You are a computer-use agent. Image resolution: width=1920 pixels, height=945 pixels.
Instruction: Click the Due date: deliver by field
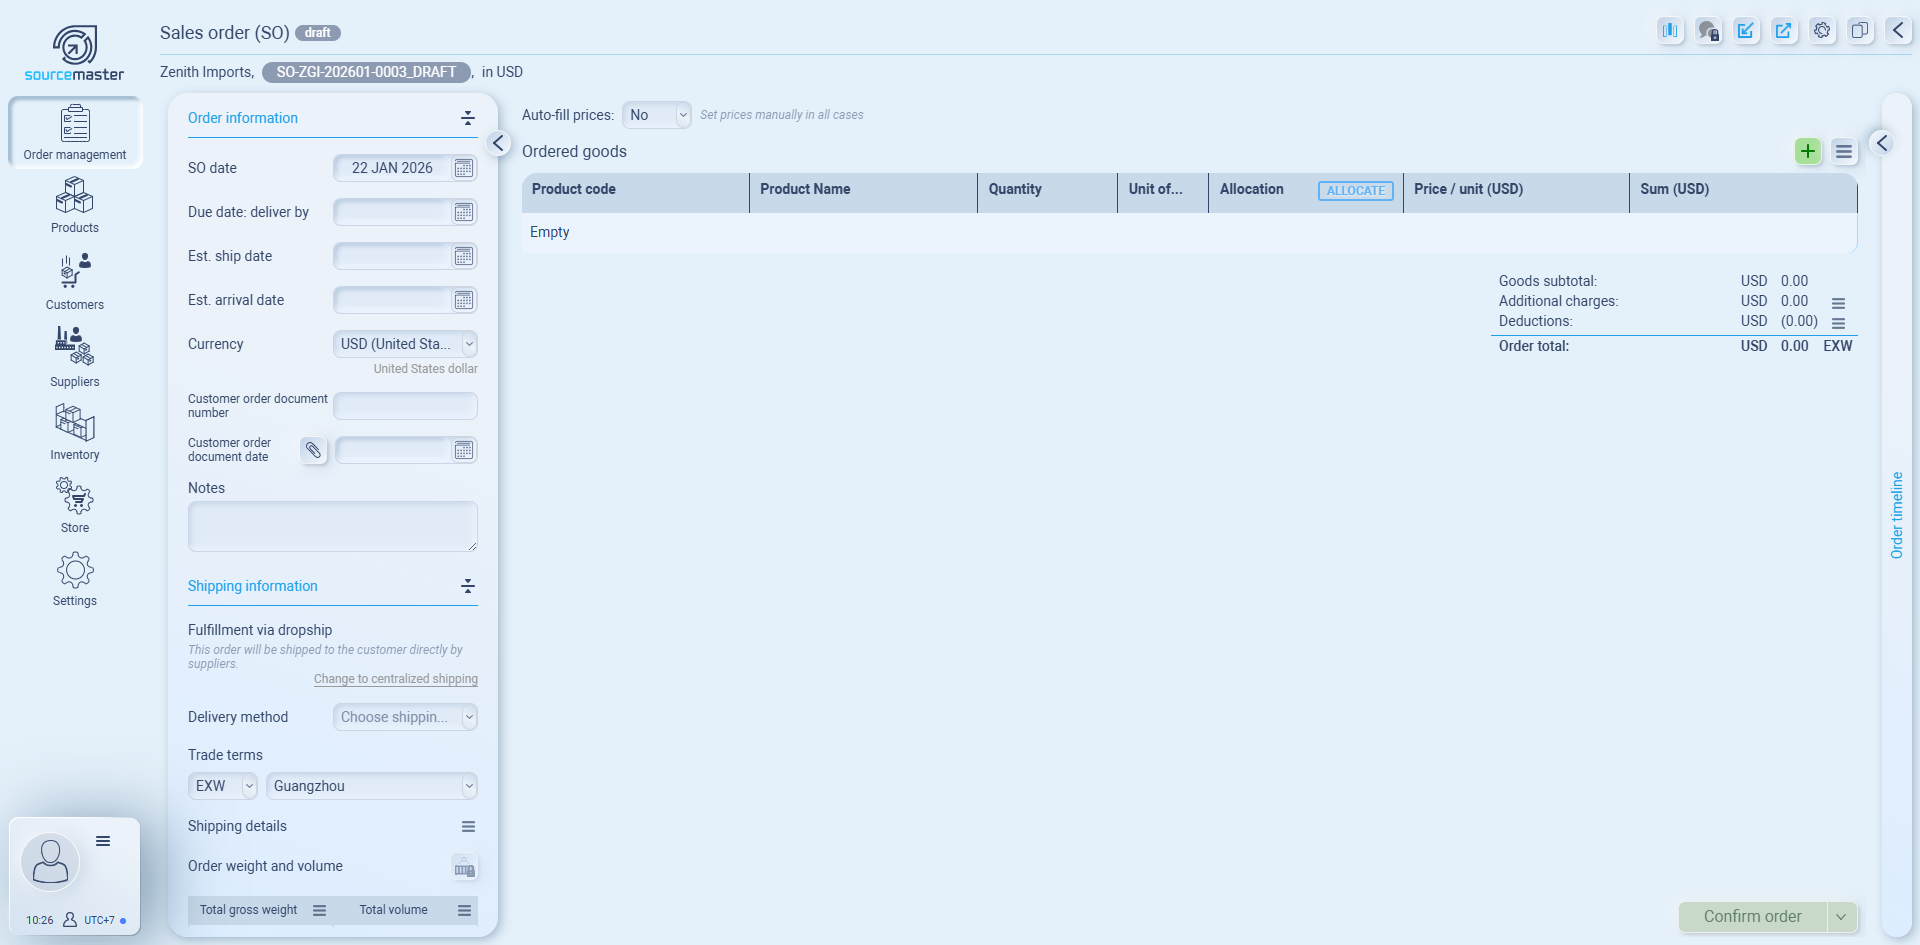click(392, 212)
